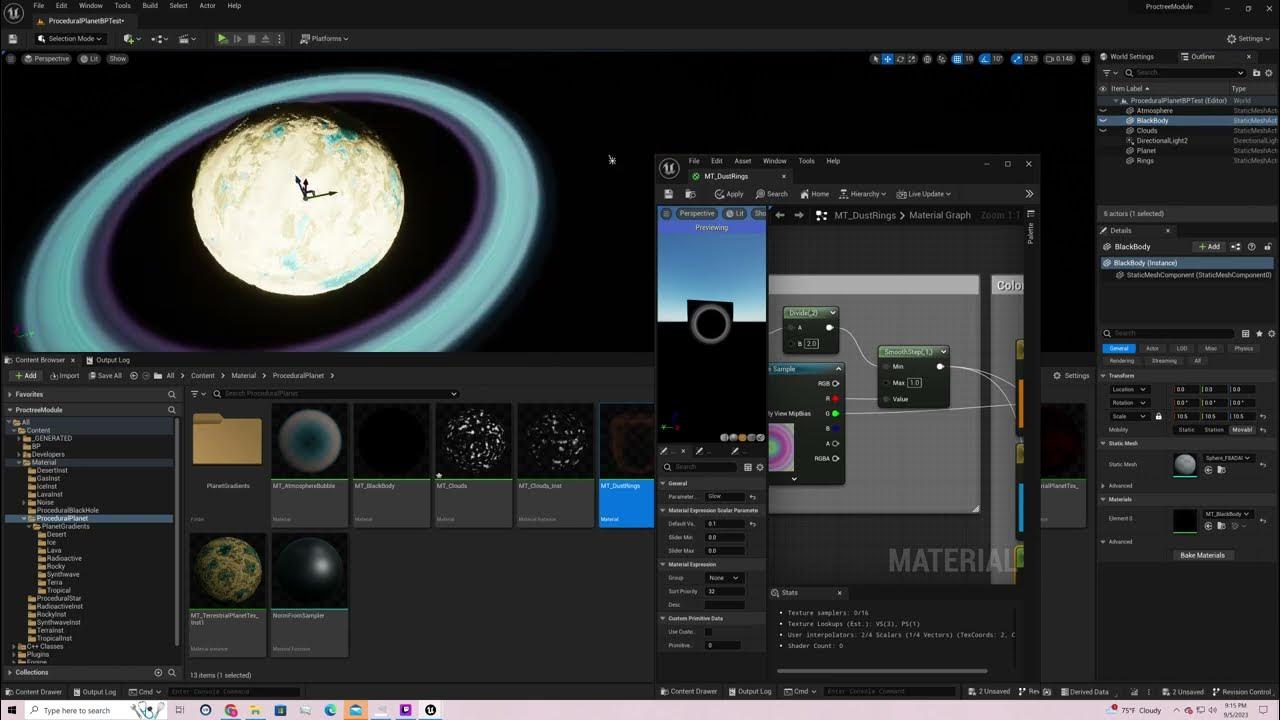This screenshot has height=720, width=1280.
Task: Save the current level with the disk icon
Action: (13, 38)
